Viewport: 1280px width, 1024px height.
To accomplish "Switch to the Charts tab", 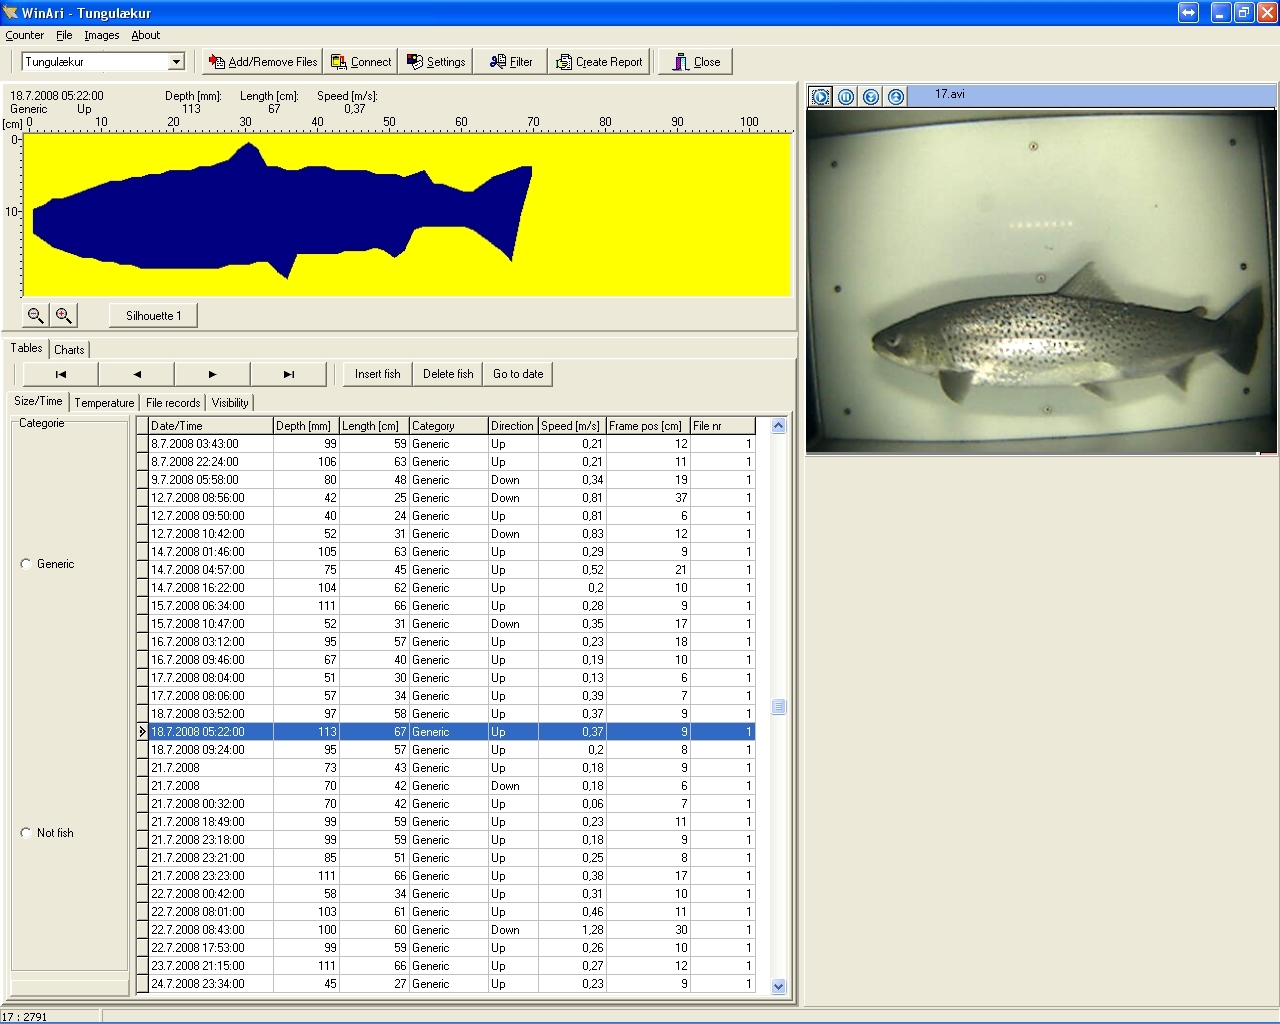I will coord(69,350).
